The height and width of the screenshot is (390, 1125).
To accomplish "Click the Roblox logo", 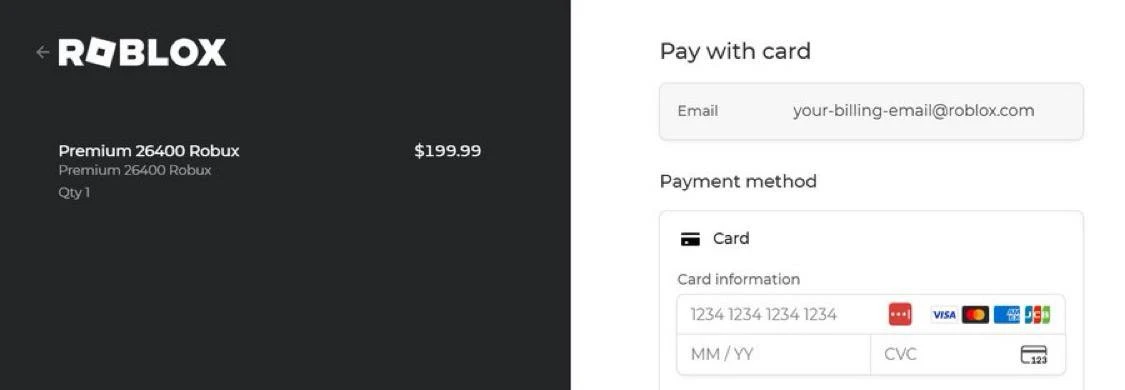I will pos(142,52).
